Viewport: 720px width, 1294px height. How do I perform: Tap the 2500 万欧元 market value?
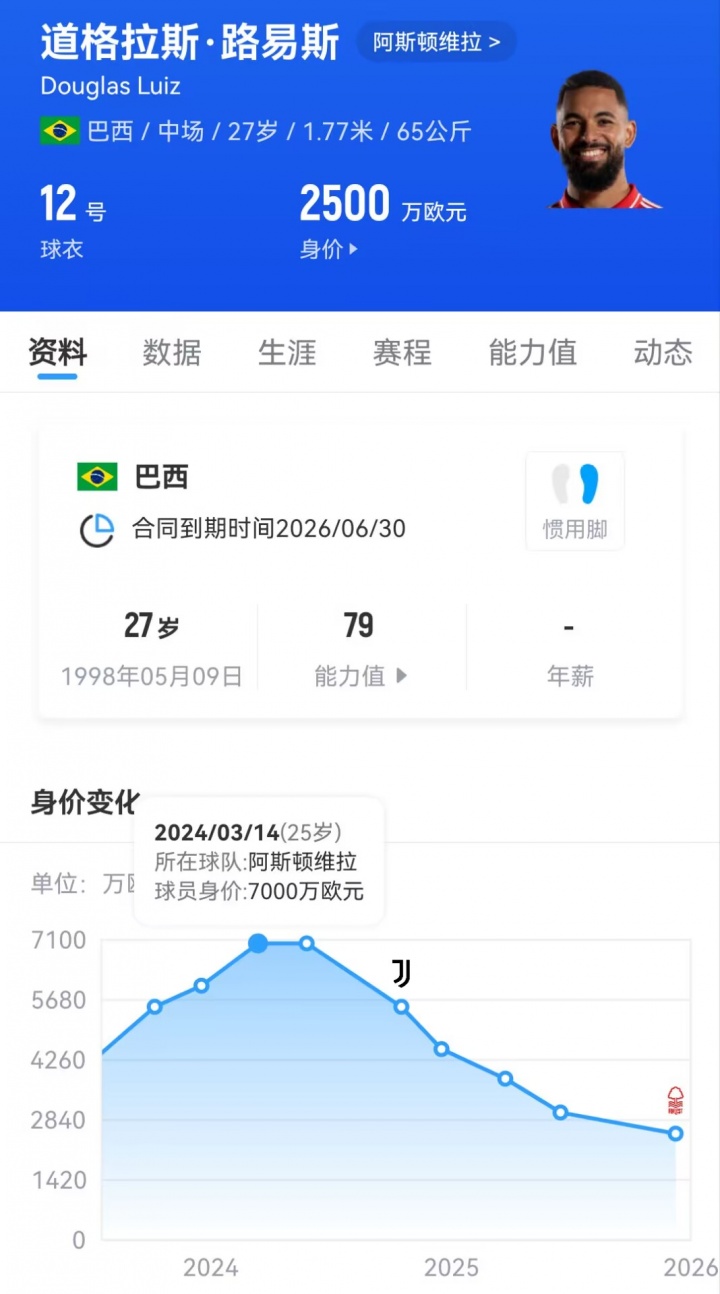pos(383,205)
